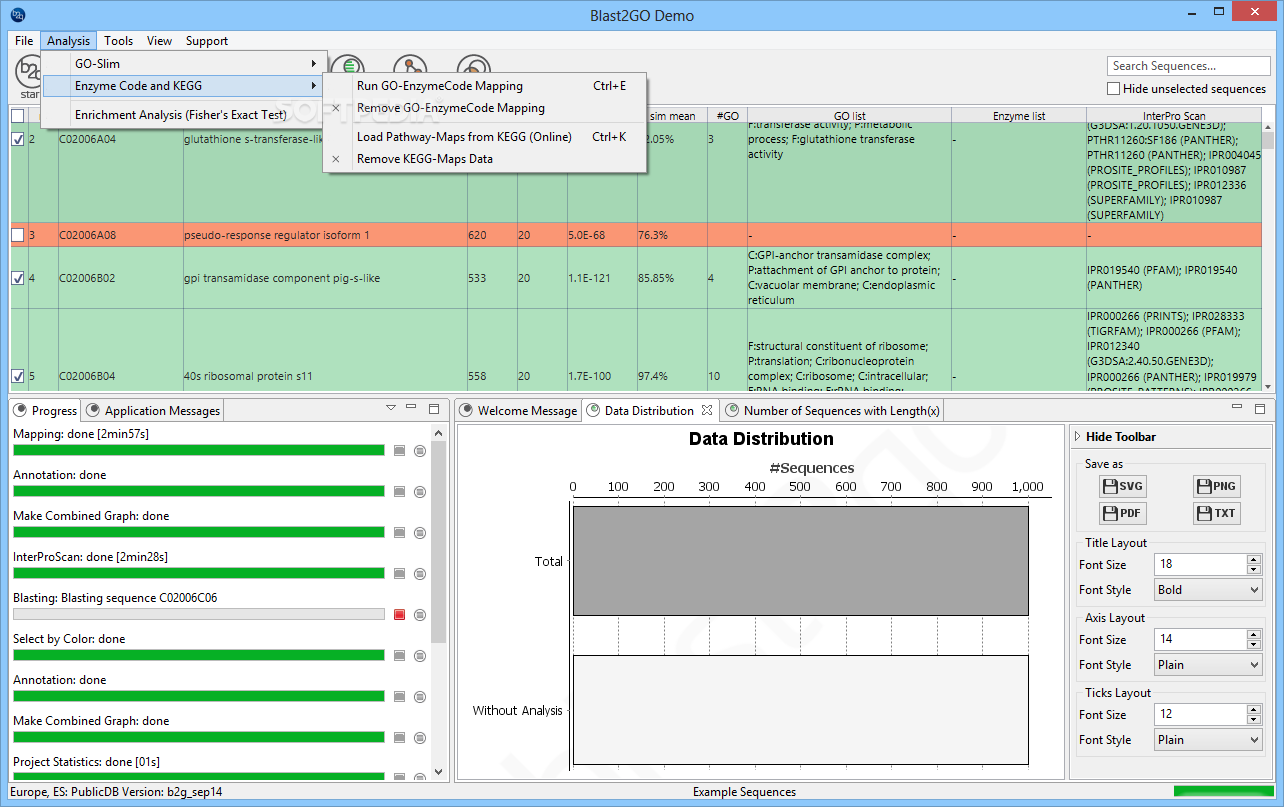Select Run GO-EnzymeCode Mapping menu item
Screen dimensions: 1284x807
pos(439,86)
